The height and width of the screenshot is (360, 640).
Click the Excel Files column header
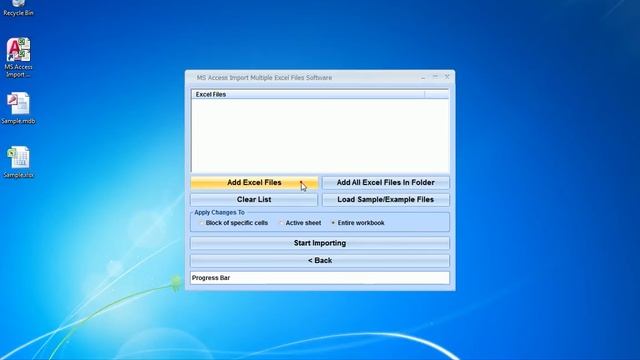click(308, 94)
